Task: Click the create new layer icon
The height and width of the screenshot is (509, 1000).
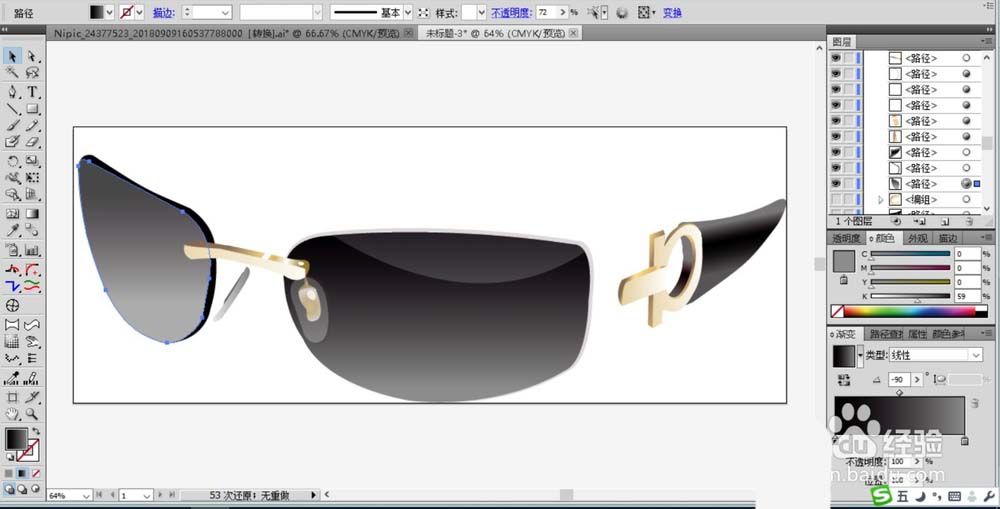Action: click(945, 221)
